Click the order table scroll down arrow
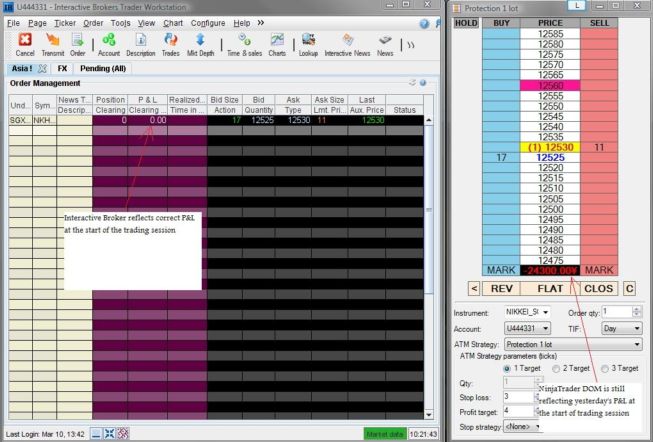Viewport: 653px width, 442px height. tap(429, 414)
